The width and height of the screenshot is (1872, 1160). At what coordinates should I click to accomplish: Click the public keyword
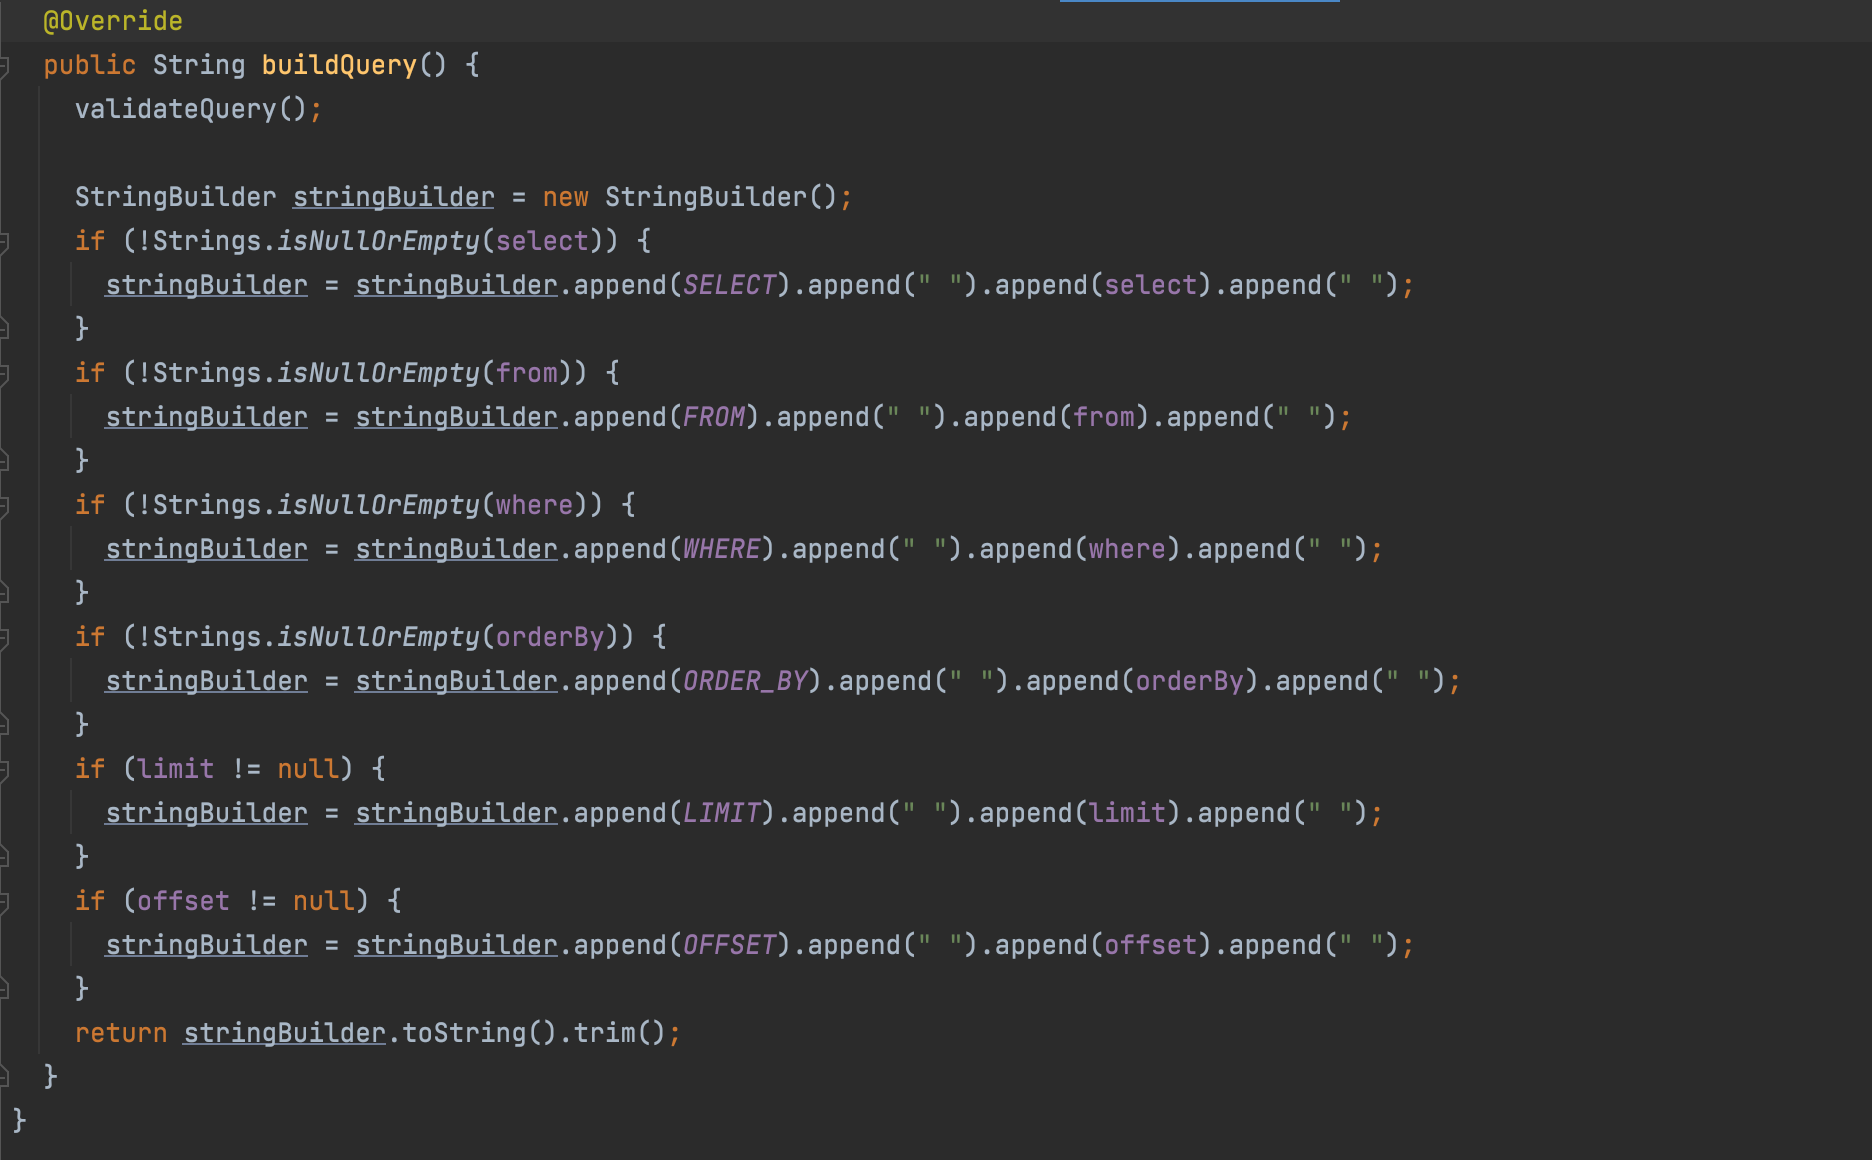tap(89, 65)
